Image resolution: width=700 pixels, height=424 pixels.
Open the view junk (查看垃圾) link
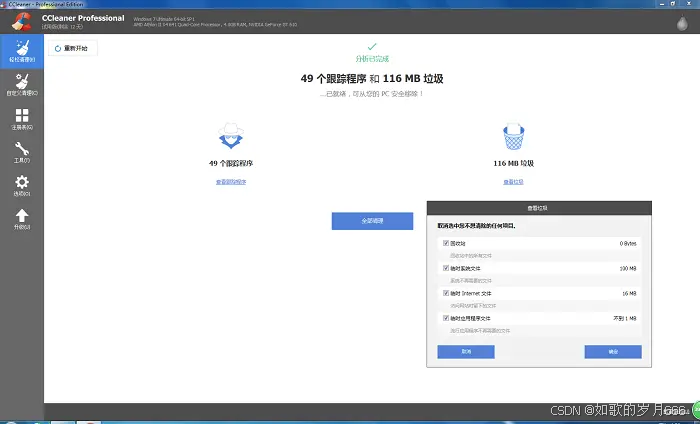click(x=513, y=182)
